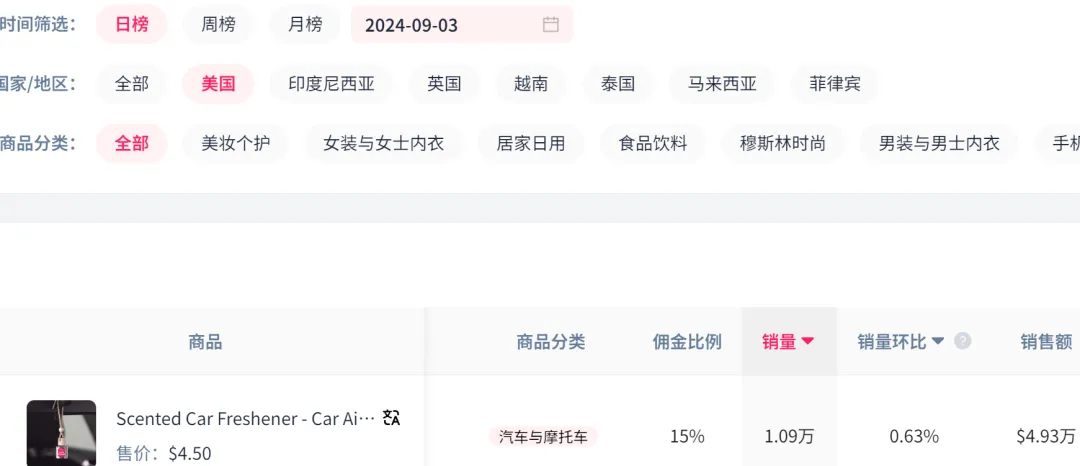Select the 日榜 daily ranking
Viewport: 1080px width, 466px height.
[132, 24]
